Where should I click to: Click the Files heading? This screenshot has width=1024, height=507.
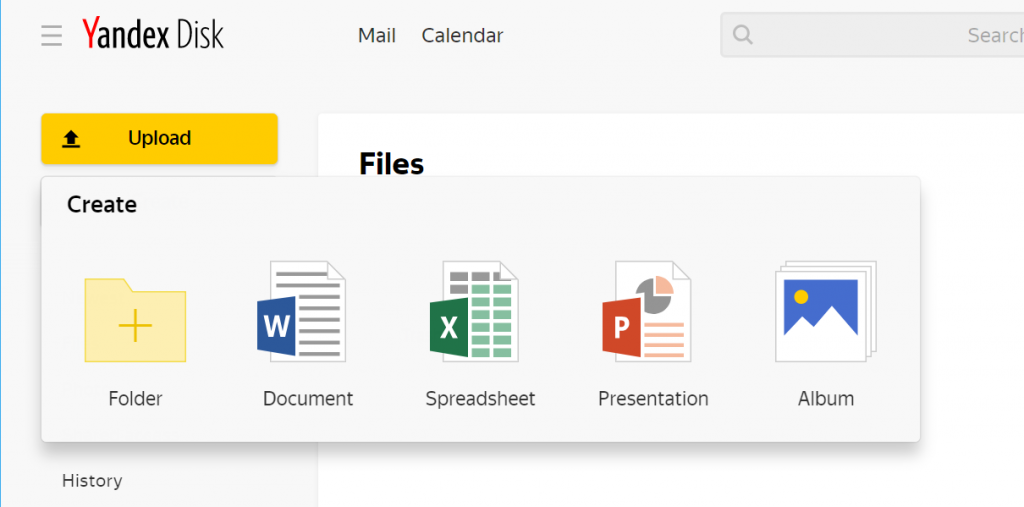coord(392,164)
